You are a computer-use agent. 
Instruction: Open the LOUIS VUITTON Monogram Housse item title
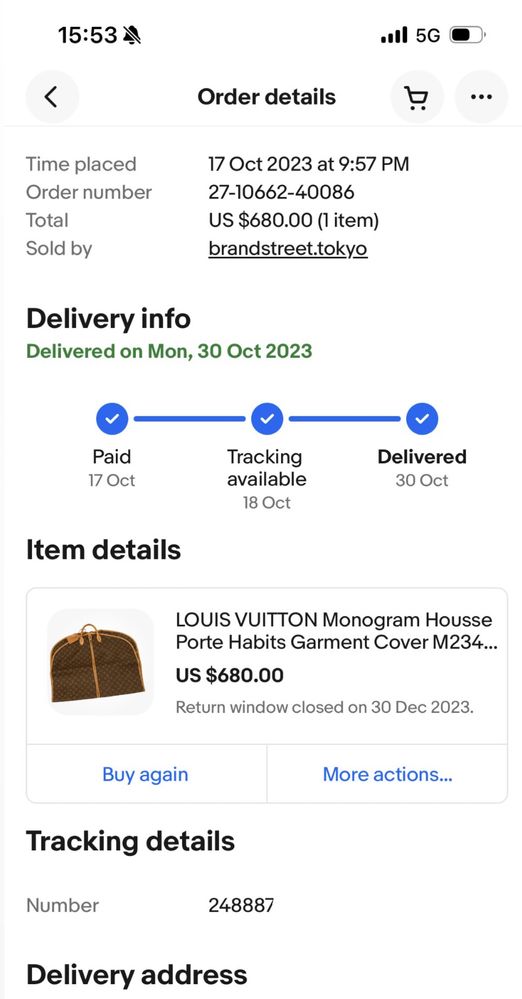tap(337, 631)
